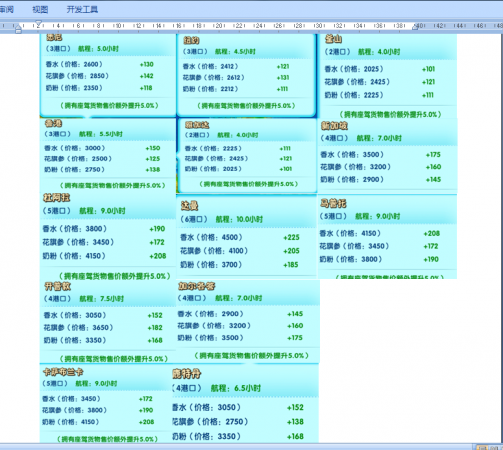Click the left indent marker on ruler
503x450 pixels.
pos(18,30)
